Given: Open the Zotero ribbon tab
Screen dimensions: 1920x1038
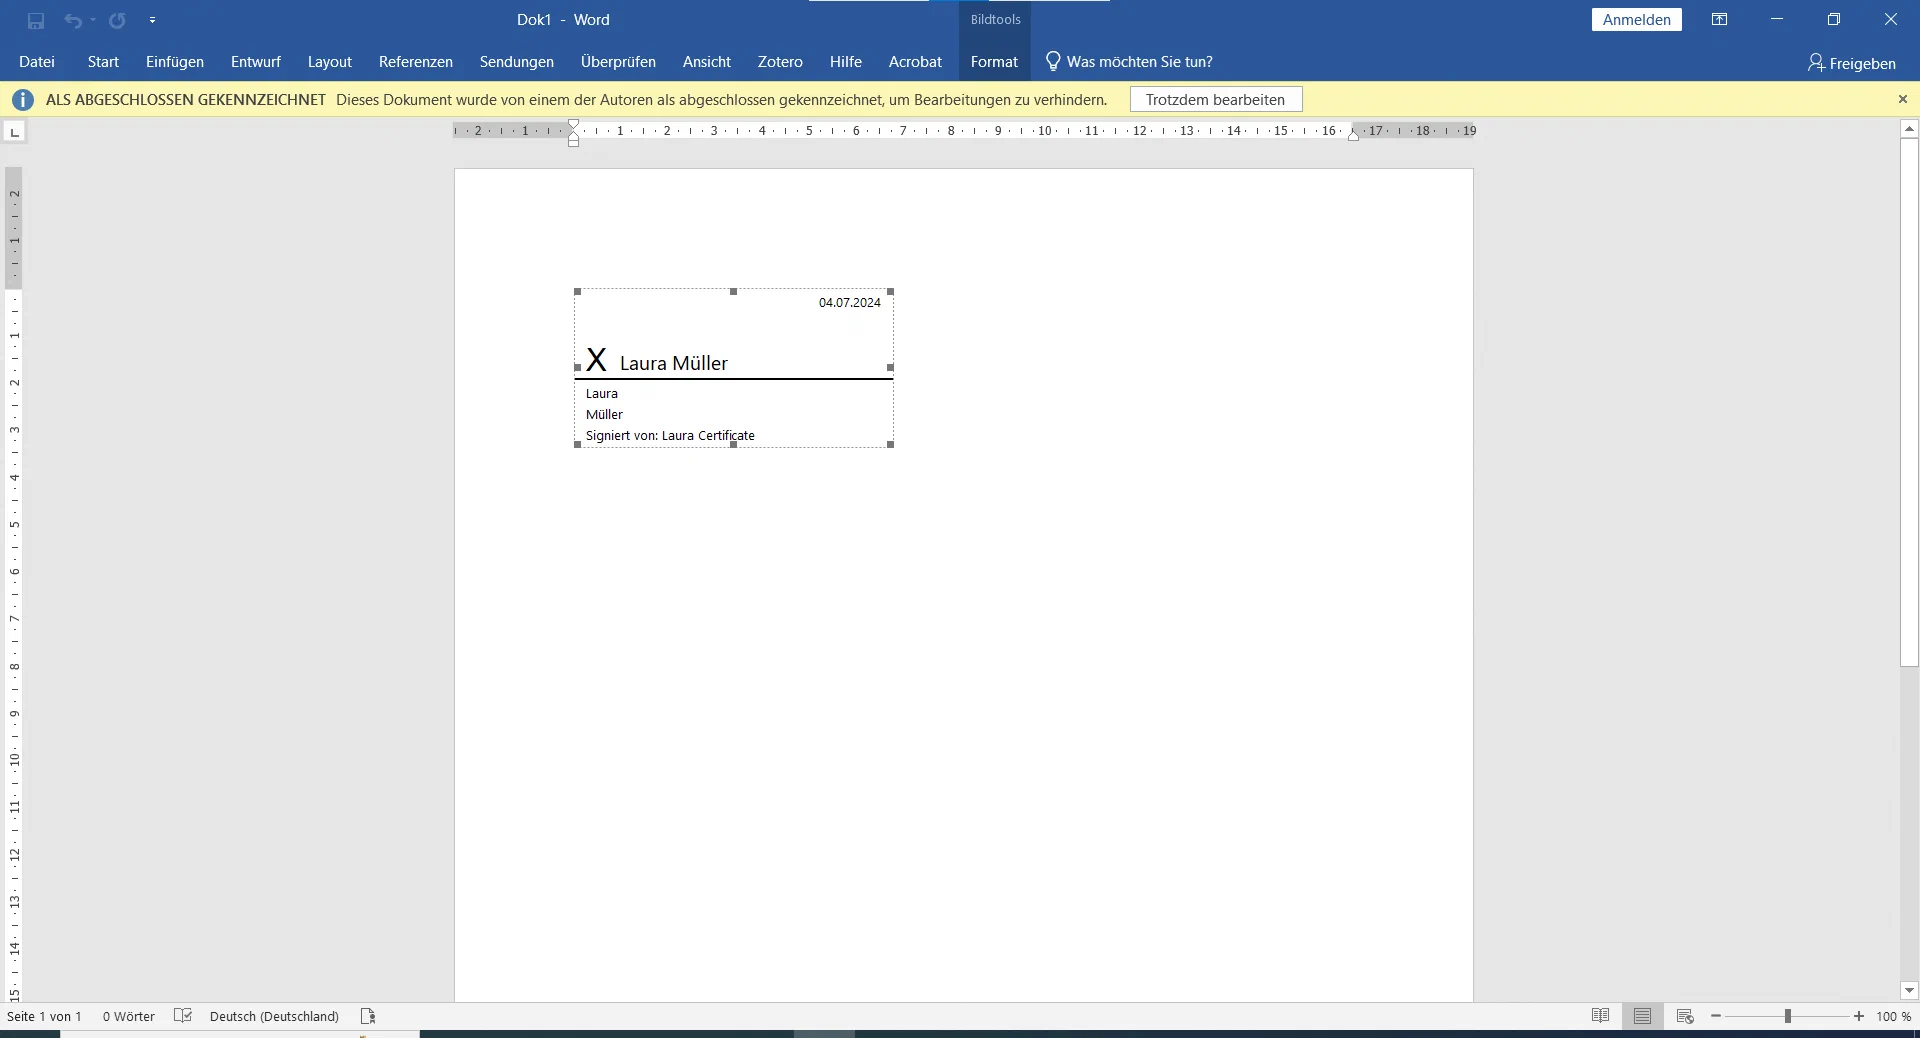Looking at the screenshot, I should (x=780, y=62).
